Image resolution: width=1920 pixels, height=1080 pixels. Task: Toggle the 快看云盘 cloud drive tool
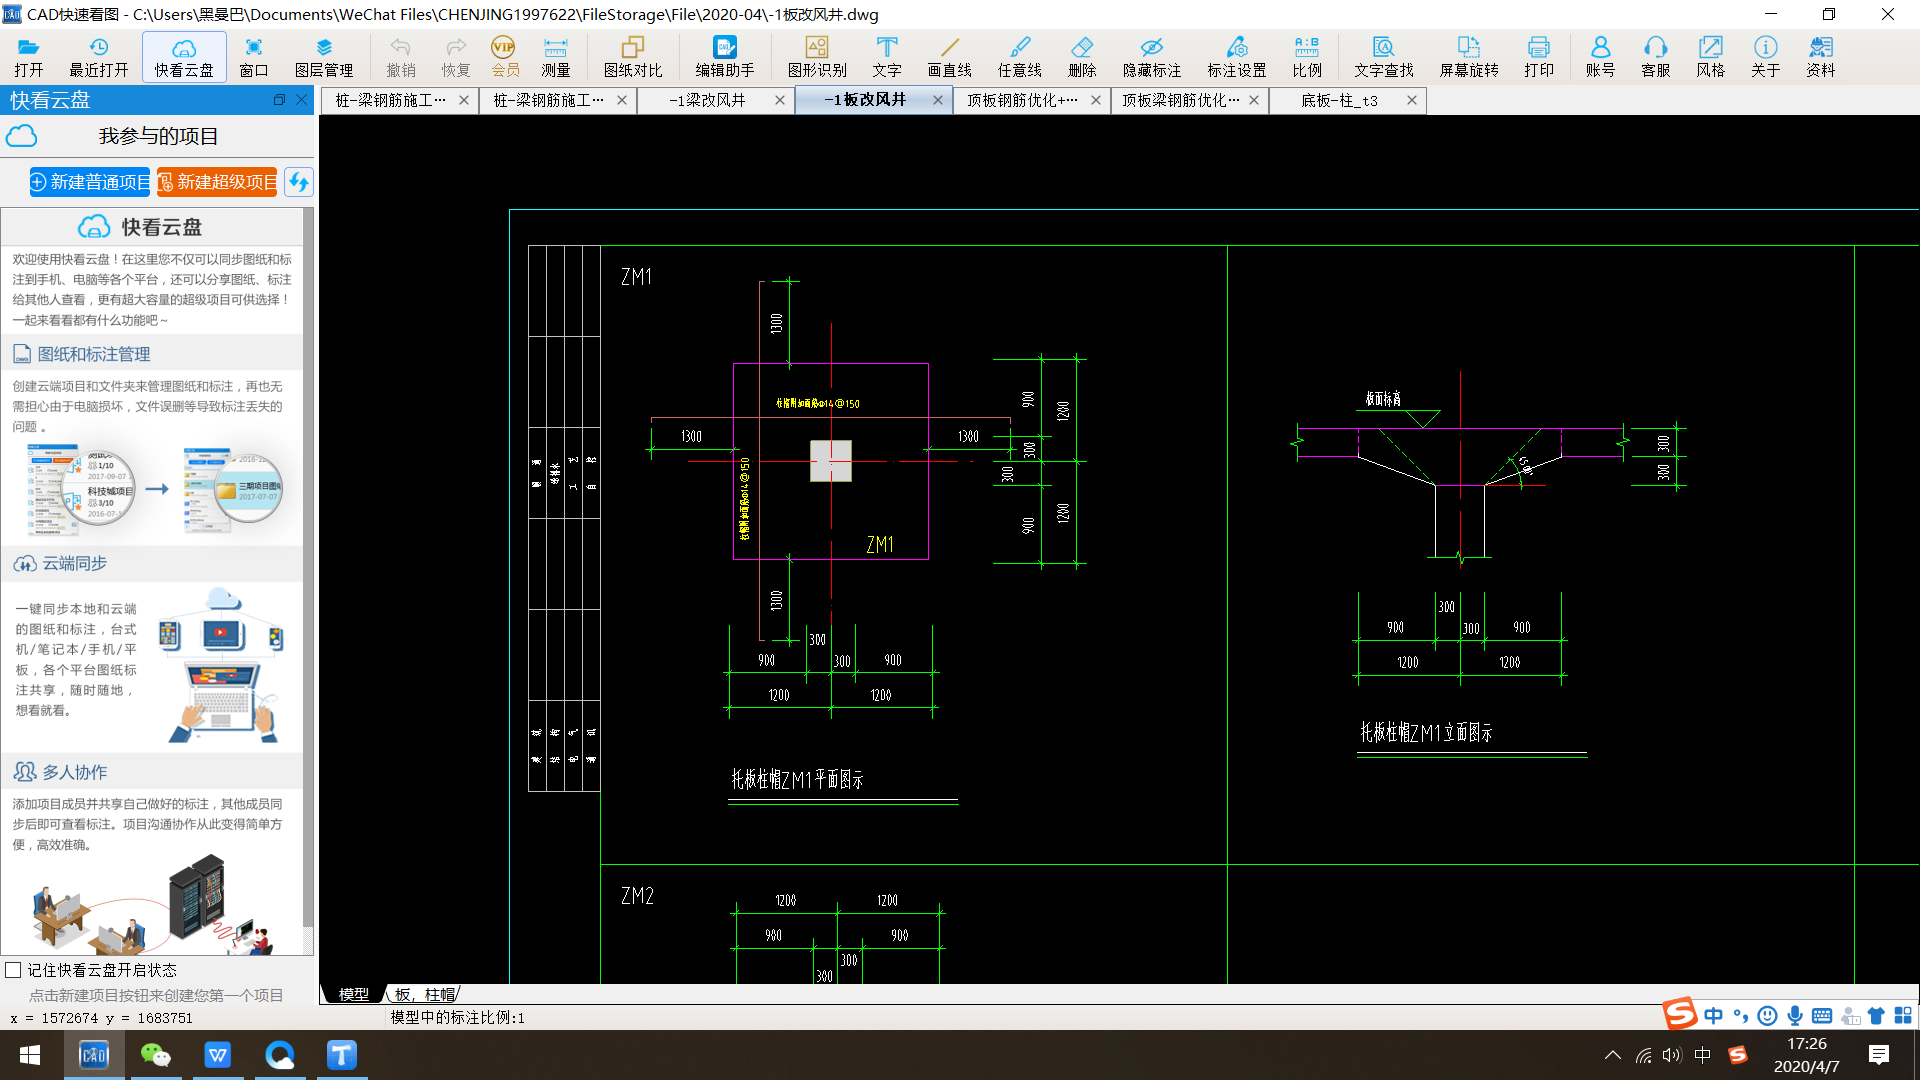point(184,57)
